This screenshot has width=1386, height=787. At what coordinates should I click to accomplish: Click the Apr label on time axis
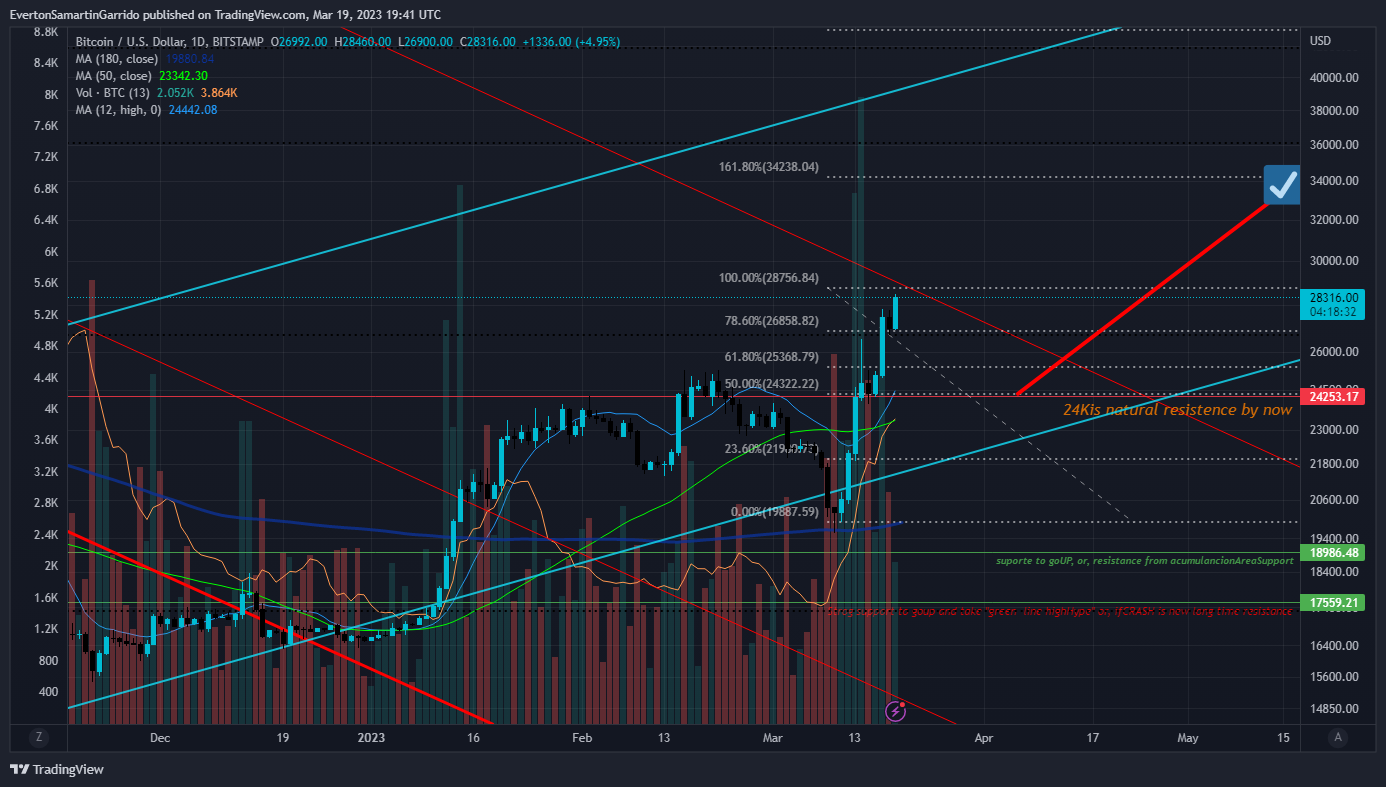(x=984, y=738)
